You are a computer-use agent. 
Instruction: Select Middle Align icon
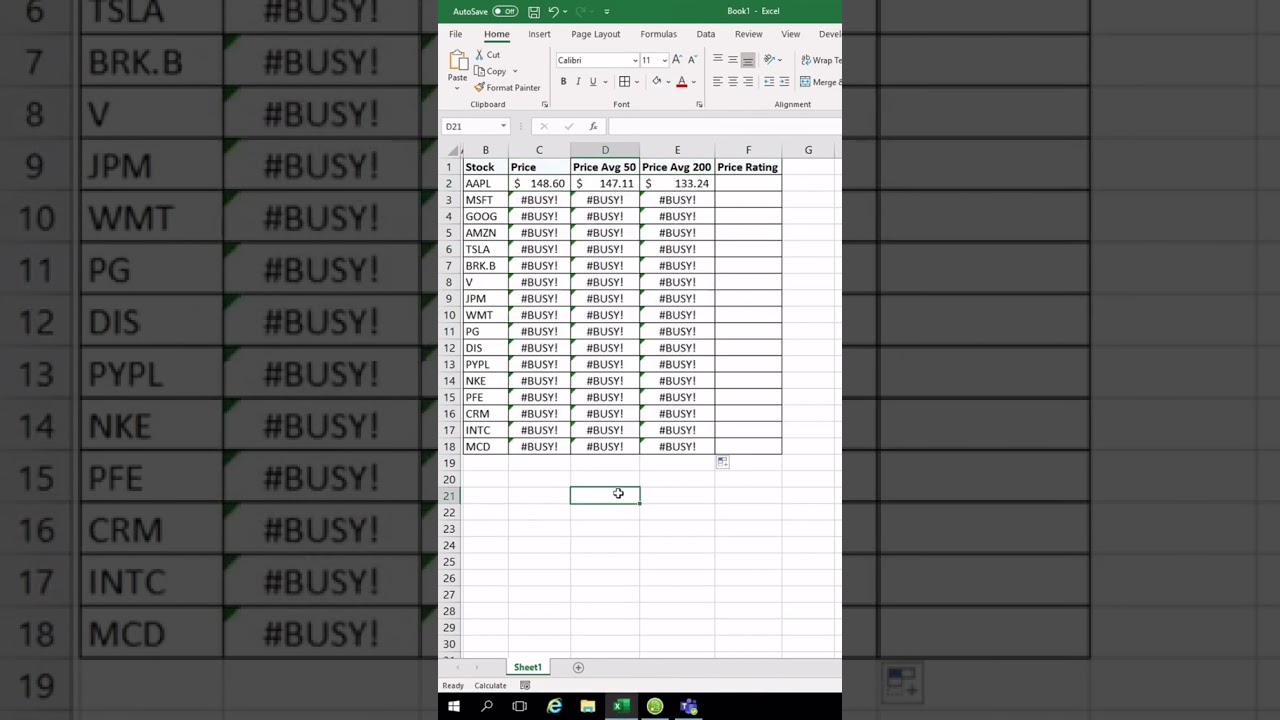click(x=732, y=60)
